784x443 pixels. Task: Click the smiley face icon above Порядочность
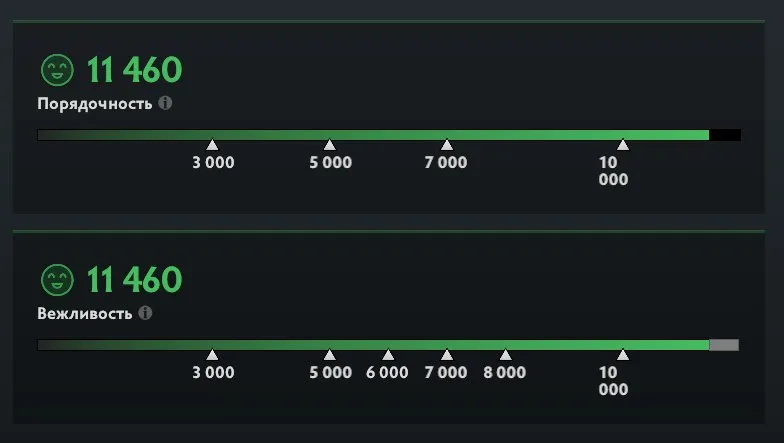coord(57,70)
